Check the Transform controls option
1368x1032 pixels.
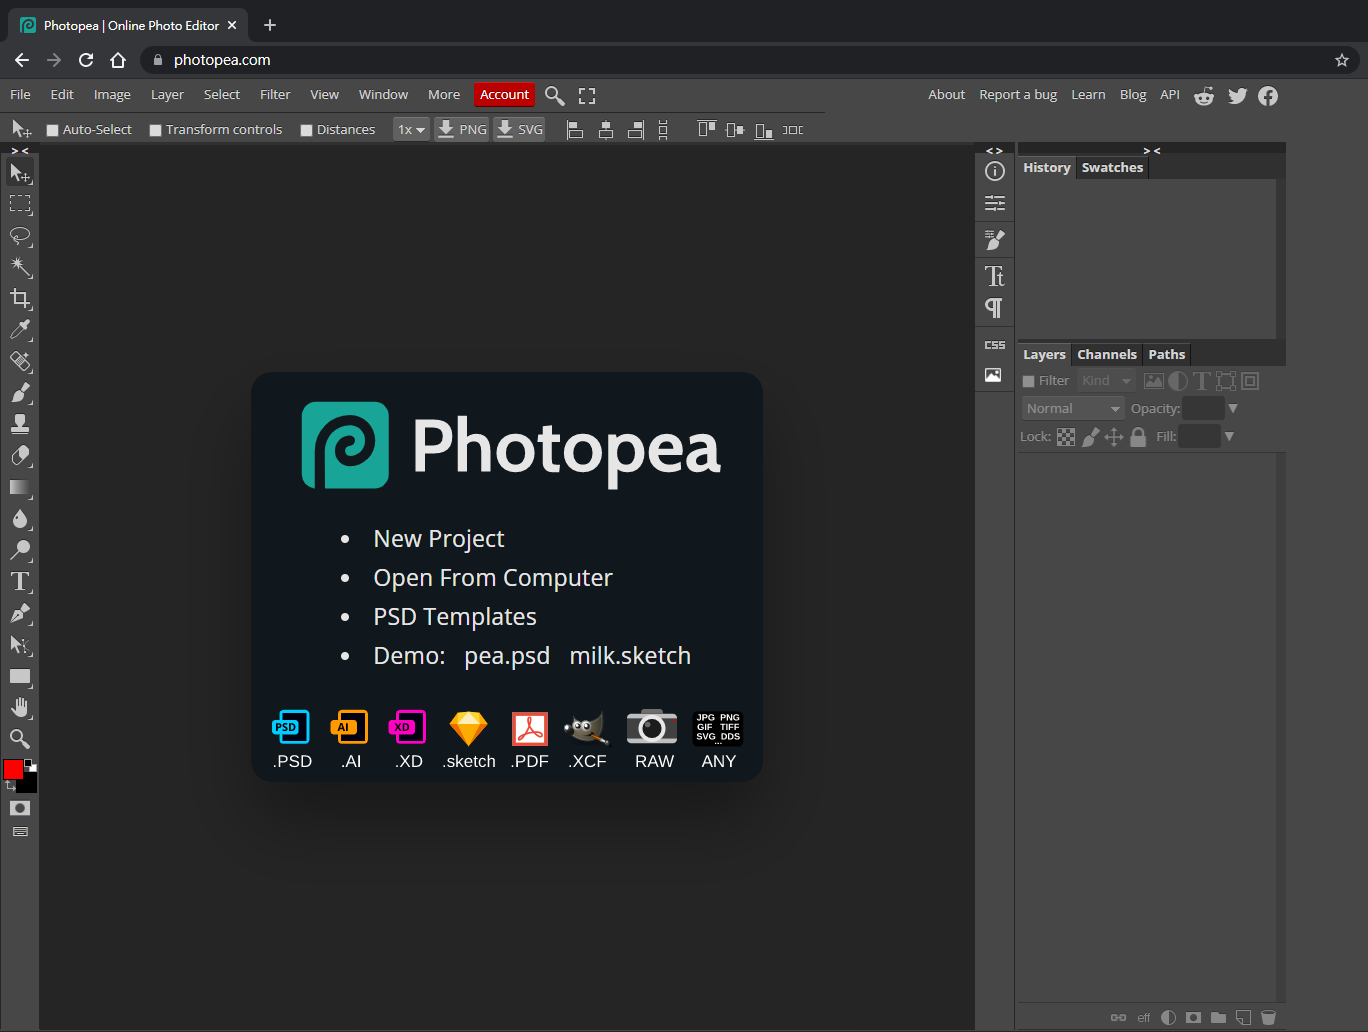click(x=155, y=130)
